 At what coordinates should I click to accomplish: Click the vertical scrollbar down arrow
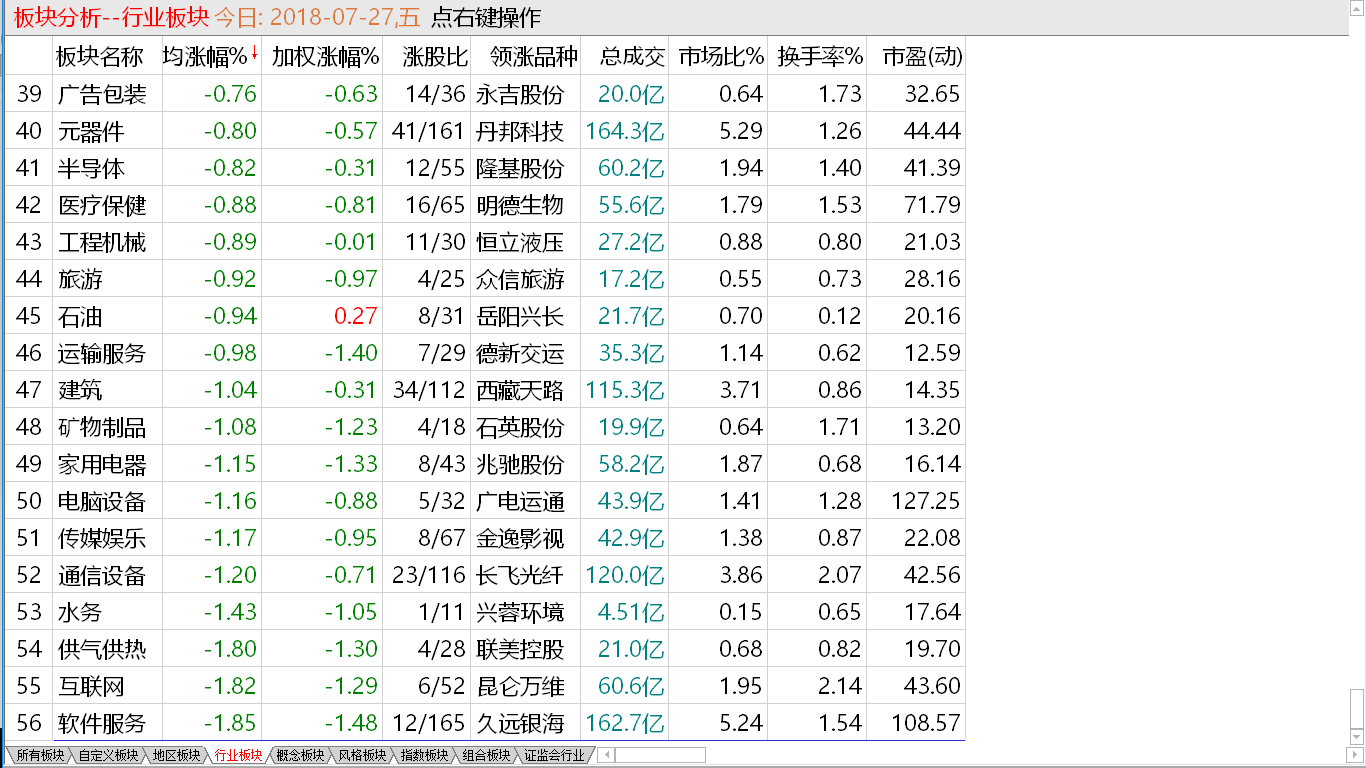[1356, 737]
